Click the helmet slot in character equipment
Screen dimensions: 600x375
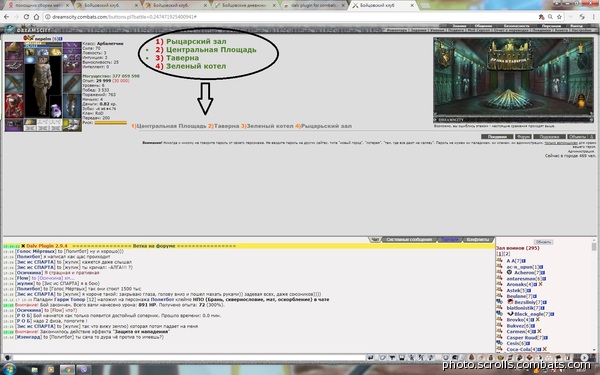click(14, 50)
